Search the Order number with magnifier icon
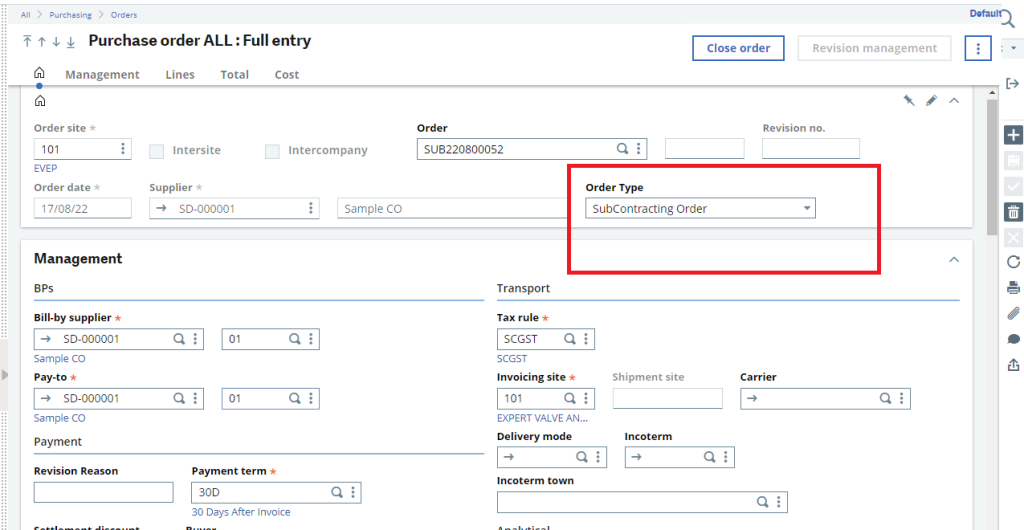Screen dimensions: 1024x530 (x=622, y=149)
